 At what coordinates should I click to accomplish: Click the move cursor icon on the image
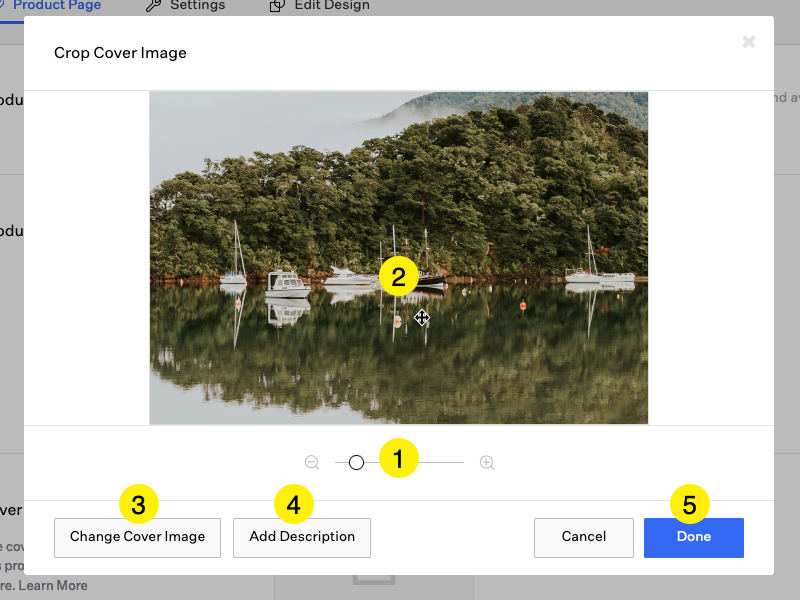coord(422,318)
